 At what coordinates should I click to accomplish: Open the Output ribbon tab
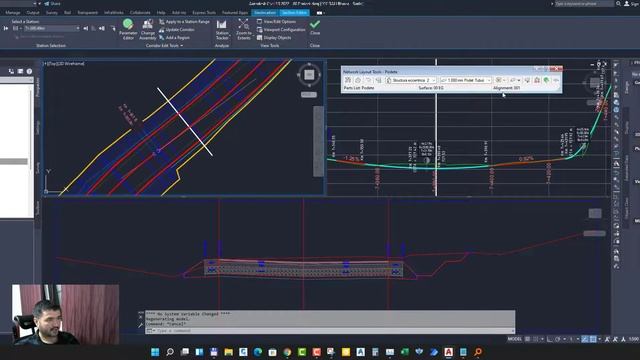pos(33,13)
